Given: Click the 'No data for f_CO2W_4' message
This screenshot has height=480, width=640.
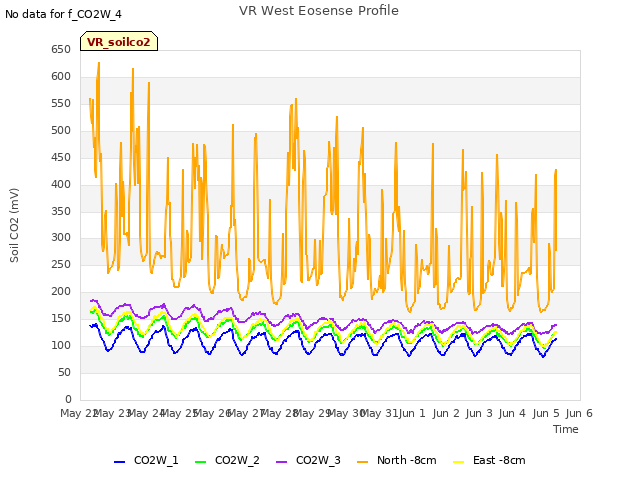Looking at the screenshot, I should click(63, 15).
